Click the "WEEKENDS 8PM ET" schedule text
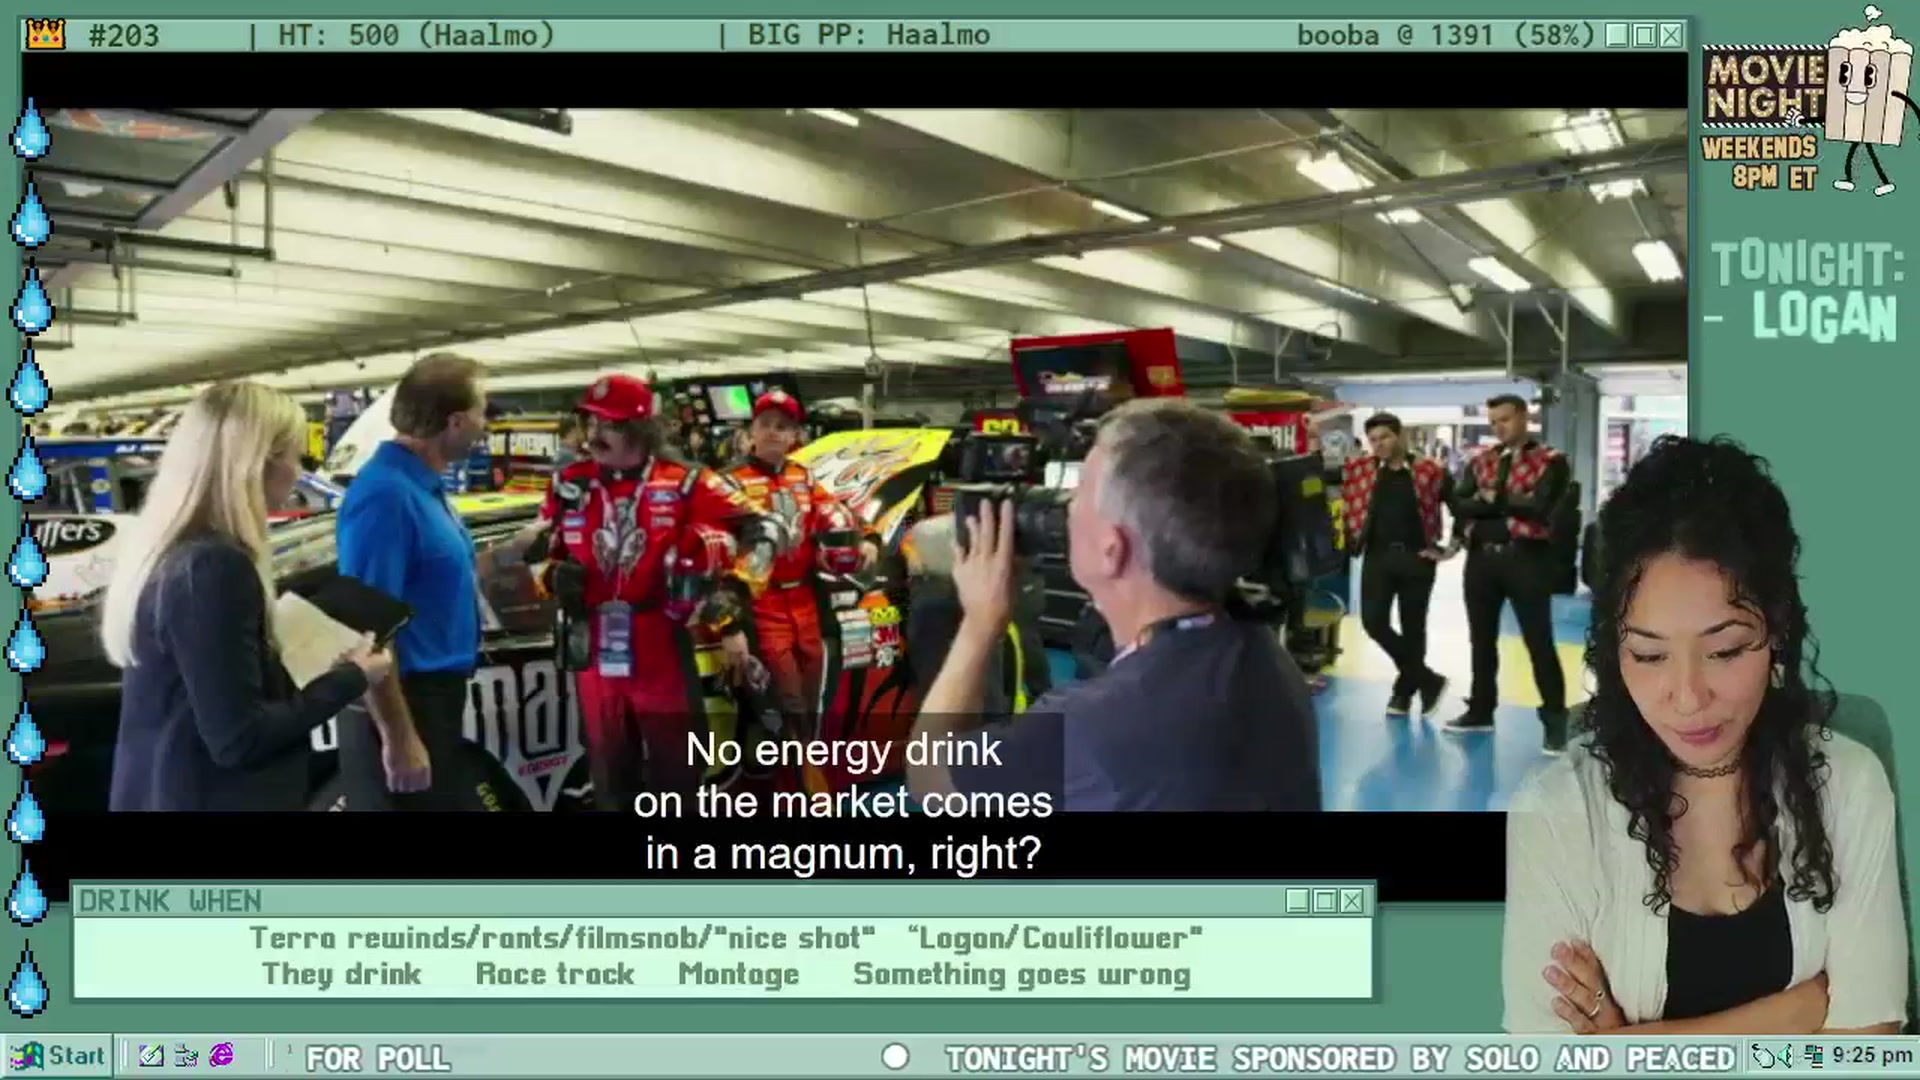 [1759, 162]
